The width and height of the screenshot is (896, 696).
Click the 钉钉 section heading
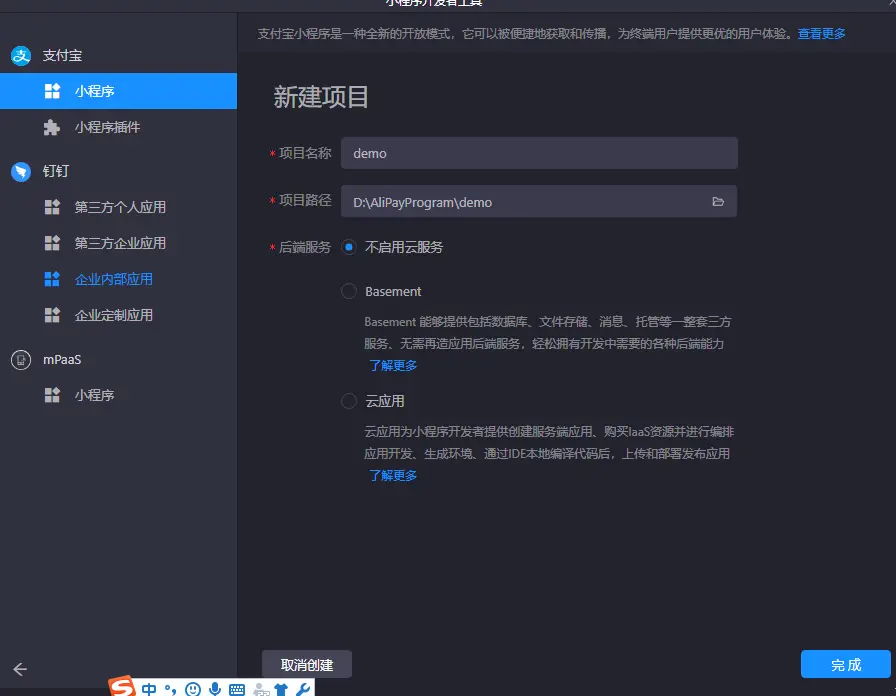(55, 171)
